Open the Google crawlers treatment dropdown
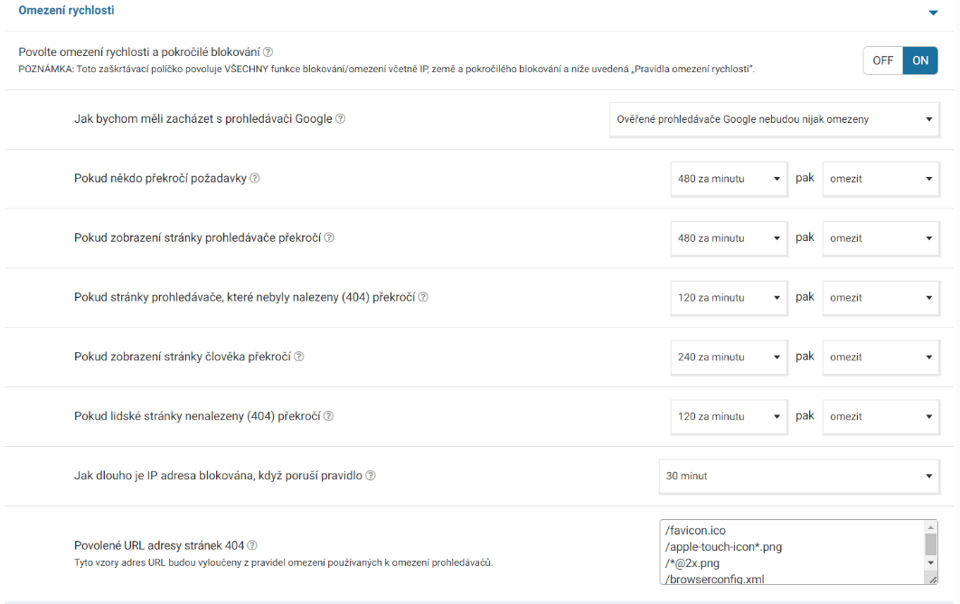This screenshot has width=960, height=604. point(774,119)
